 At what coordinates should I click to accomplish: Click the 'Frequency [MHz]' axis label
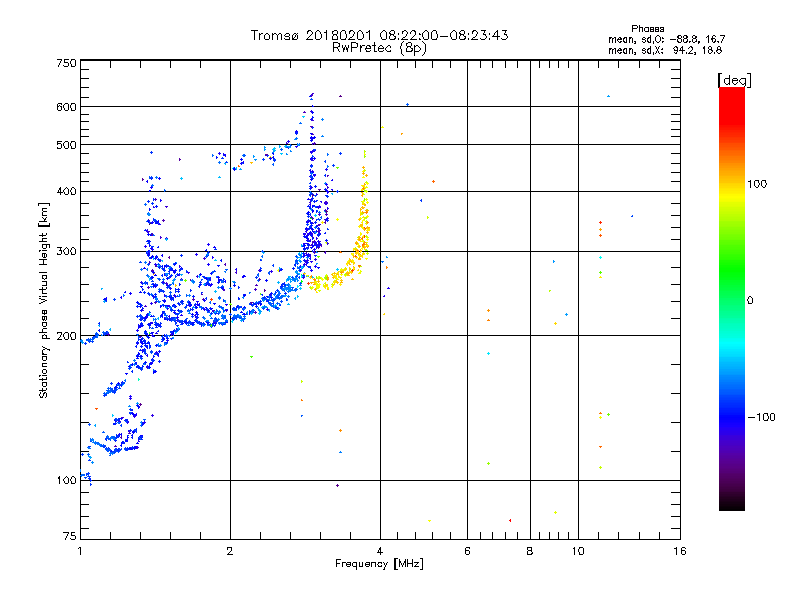[379, 563]
